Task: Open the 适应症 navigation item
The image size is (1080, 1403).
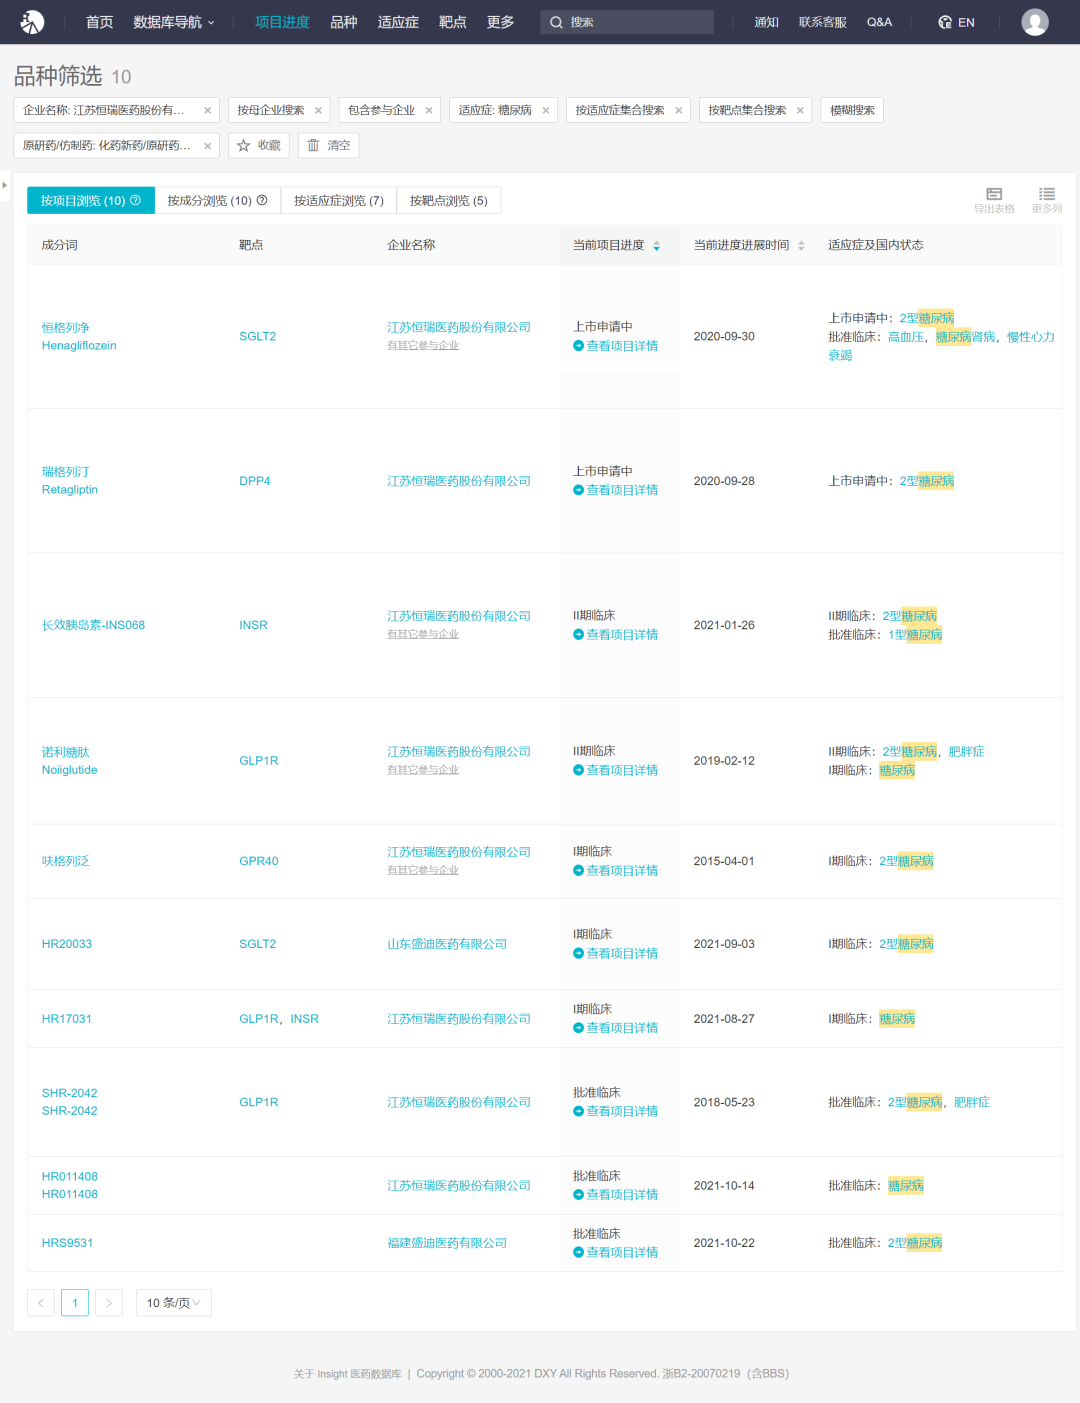Action: [398, 22]
